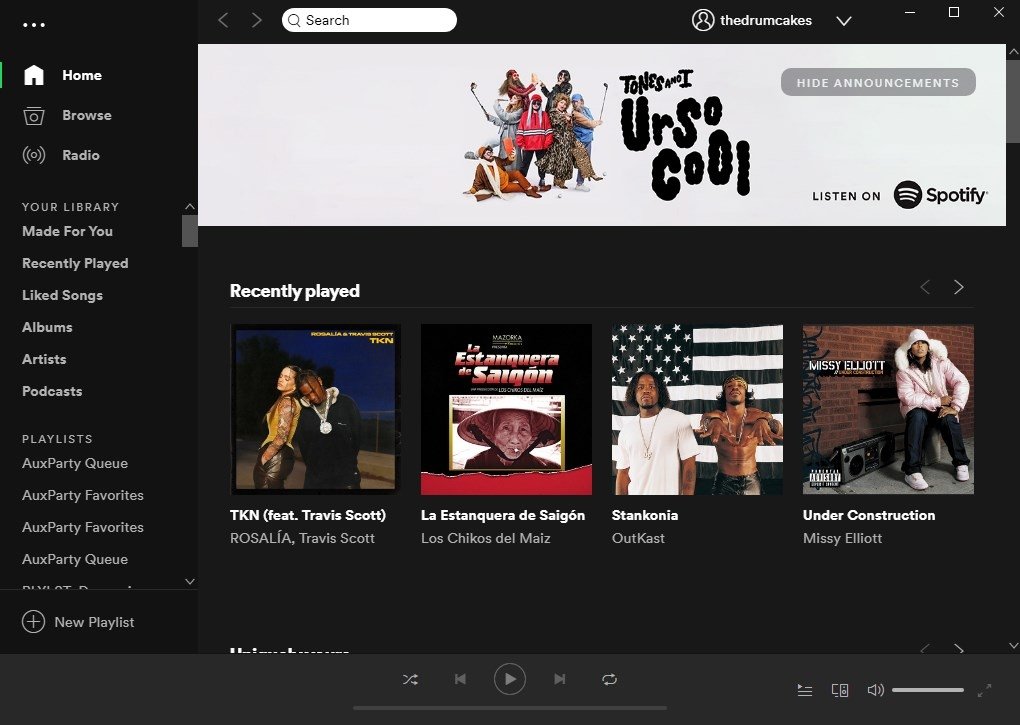Click the Play button
The height and width of the screenshot is (725, 1020).
(x=510, y=679)
